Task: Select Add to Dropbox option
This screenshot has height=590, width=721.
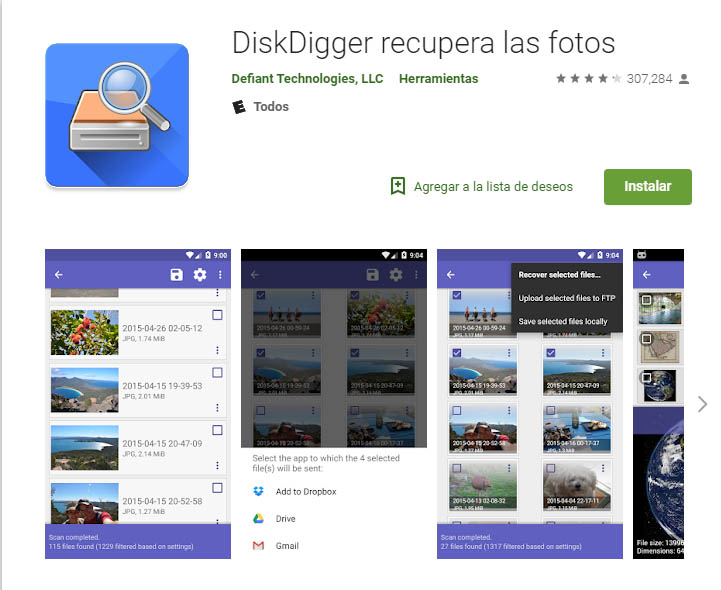Action: click(x=306, y=492)
